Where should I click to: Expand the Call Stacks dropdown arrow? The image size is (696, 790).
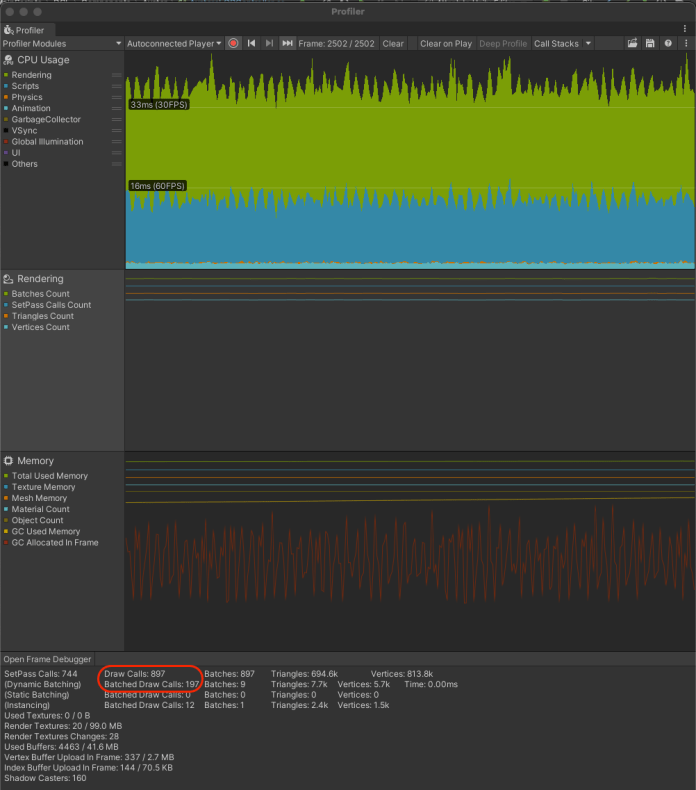pyautogui.click(x=588, y=44)
